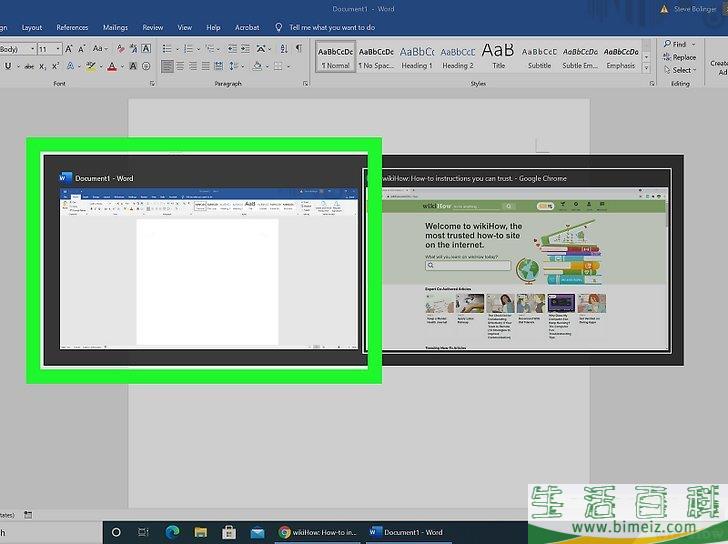Click the Text Highlight Color icon
Screen dimensions: 728x544
click(x=91, y=66)
